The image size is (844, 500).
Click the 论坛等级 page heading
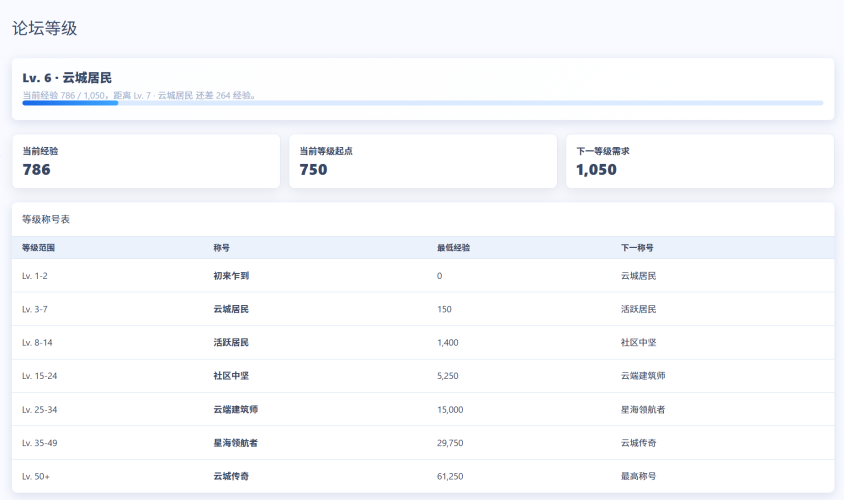[x=45, y=28]
